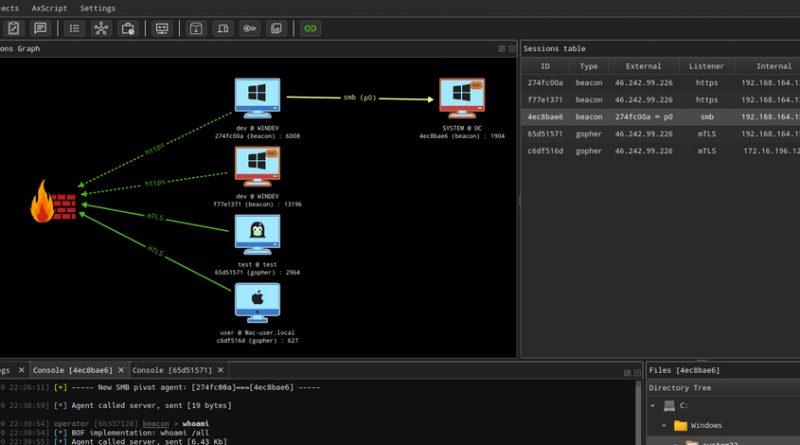Click the green link toolbar icon
The image size is (800, 445).
(x=310, y=28)
